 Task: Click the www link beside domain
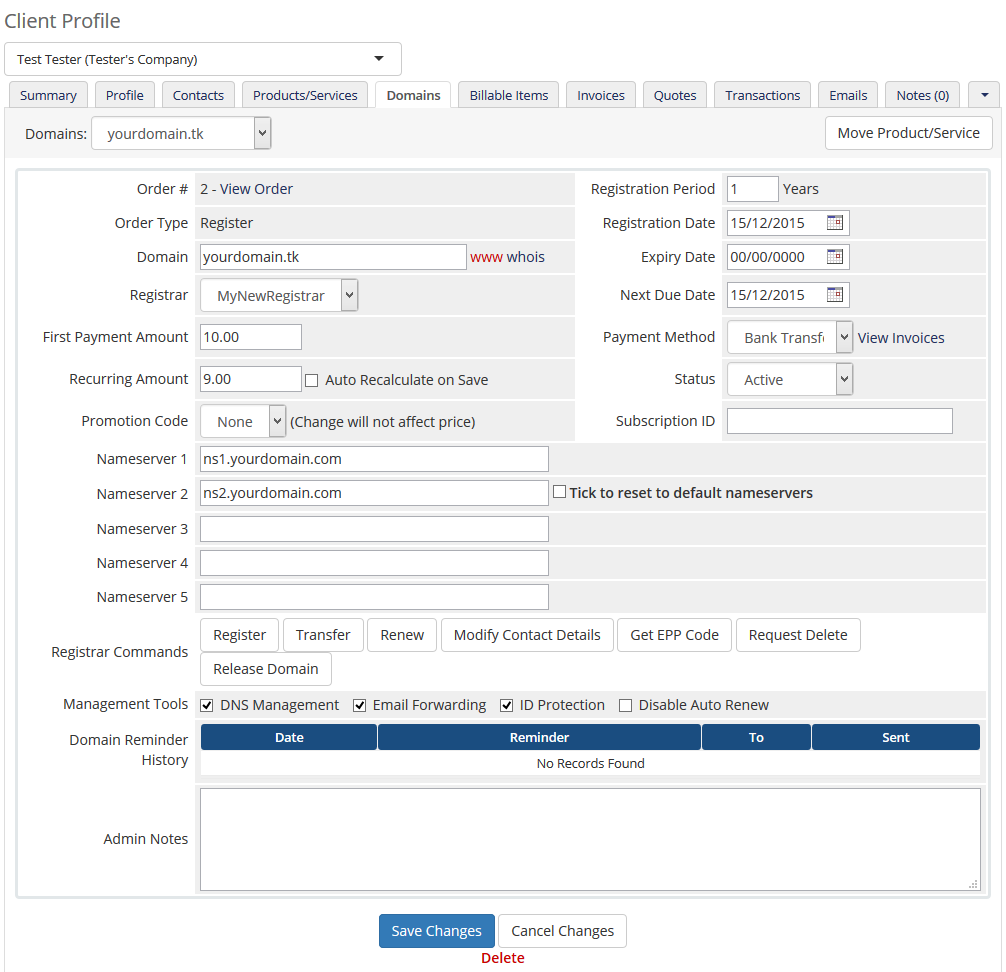(x=486, y=257)
